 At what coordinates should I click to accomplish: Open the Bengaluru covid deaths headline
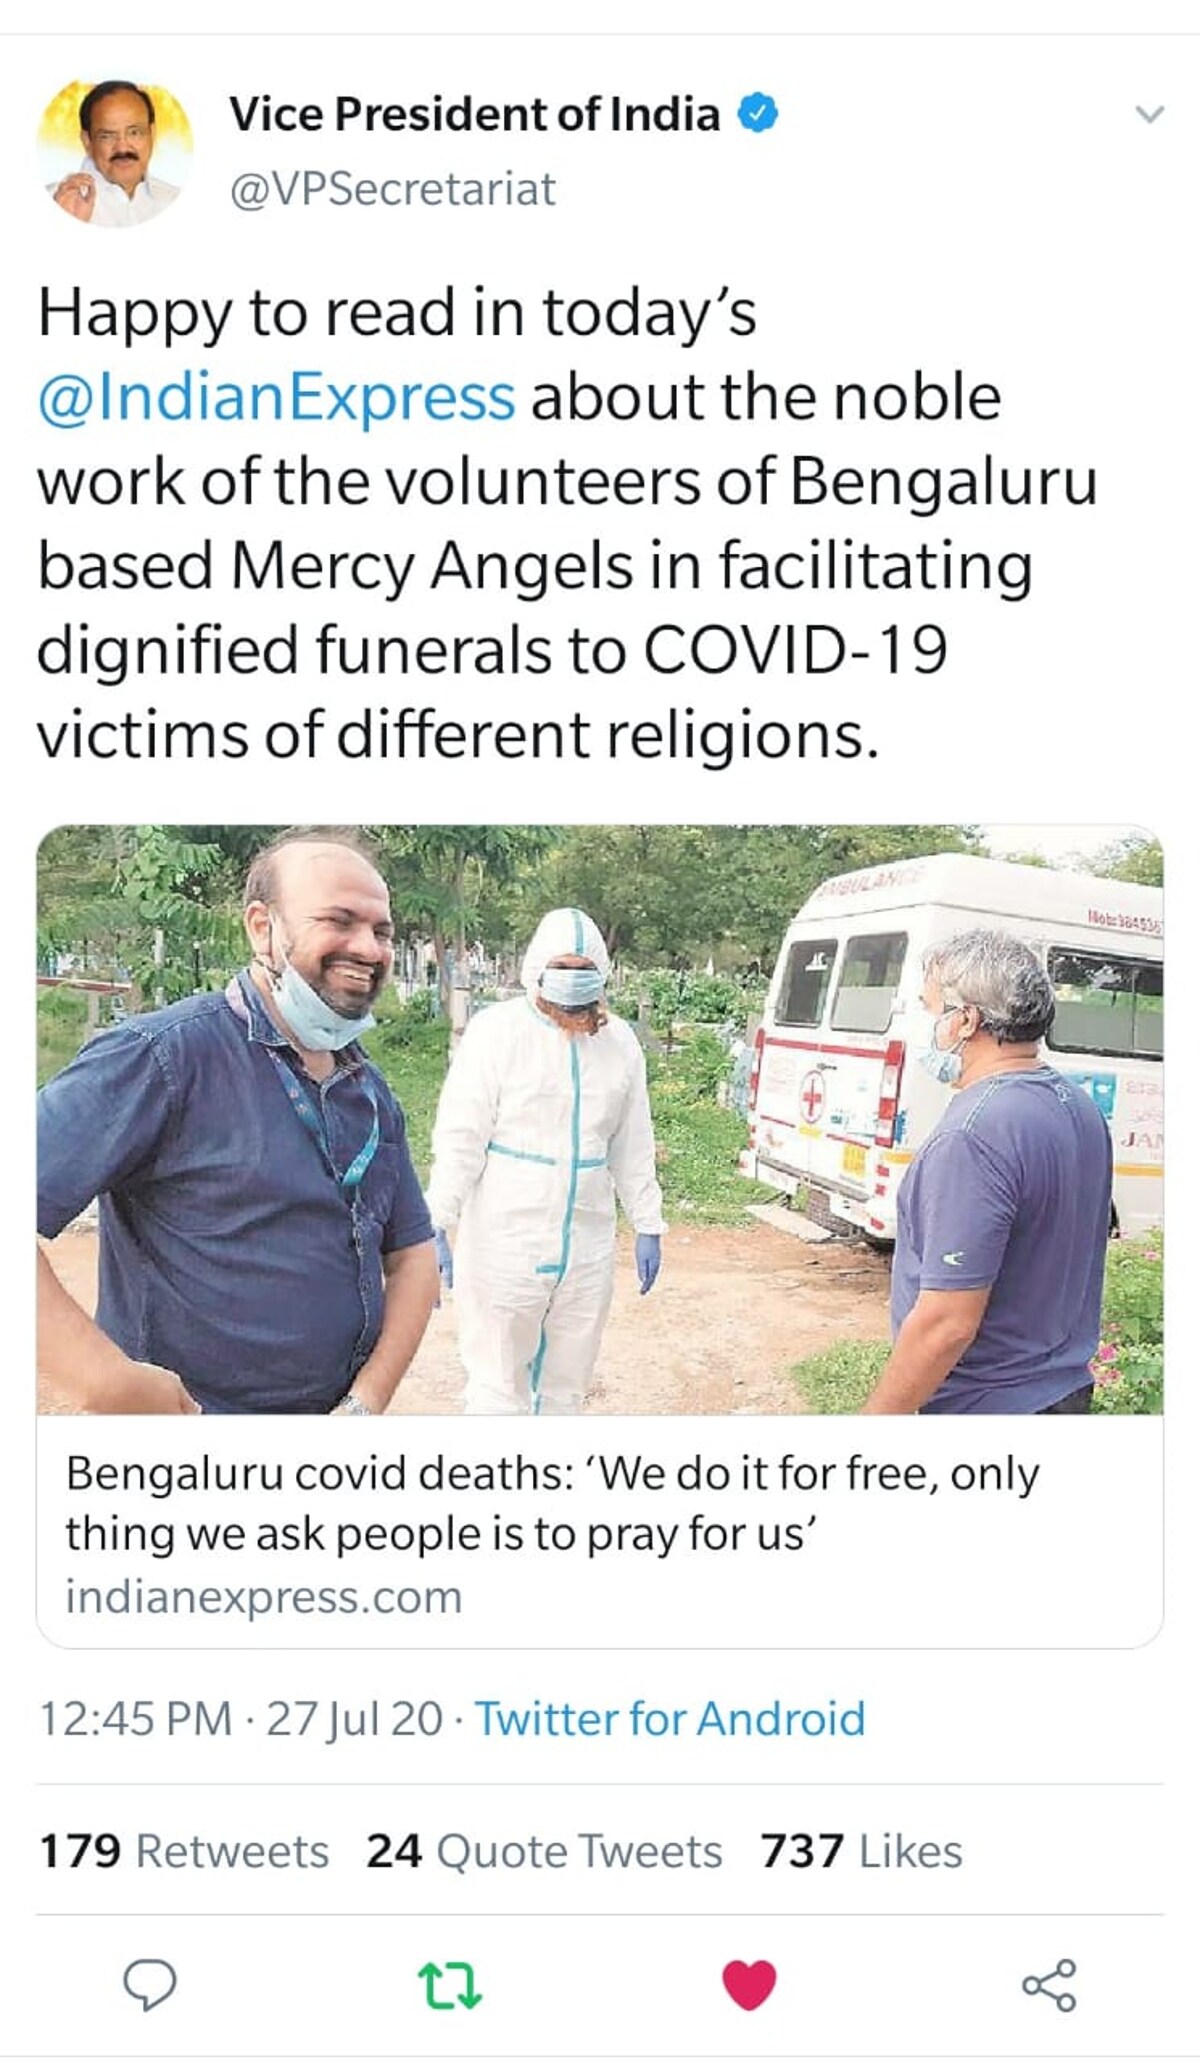pyautogui.click(x=552, y=1503)
